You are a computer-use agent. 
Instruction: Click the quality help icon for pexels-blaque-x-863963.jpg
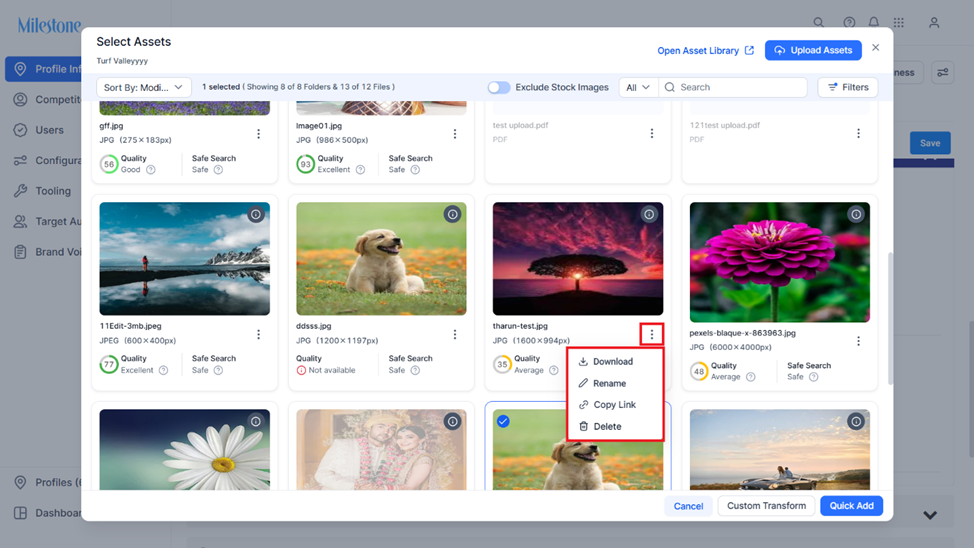pos(750,377)
